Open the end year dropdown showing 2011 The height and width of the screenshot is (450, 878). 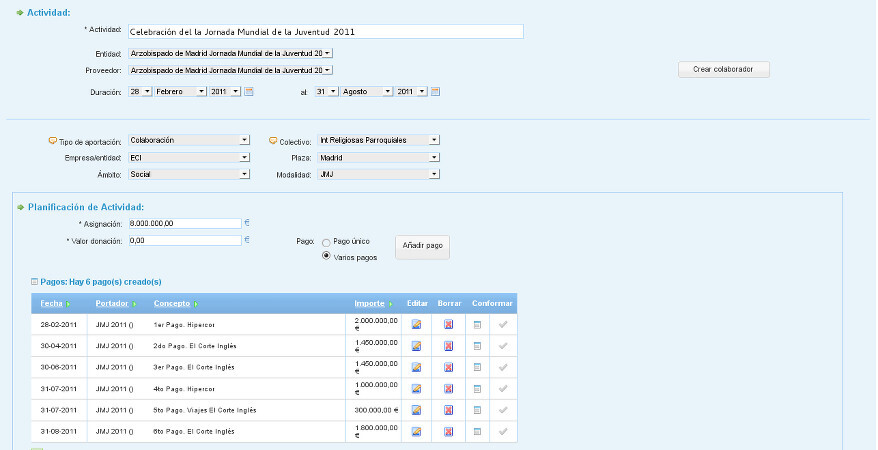pos(412,91)
